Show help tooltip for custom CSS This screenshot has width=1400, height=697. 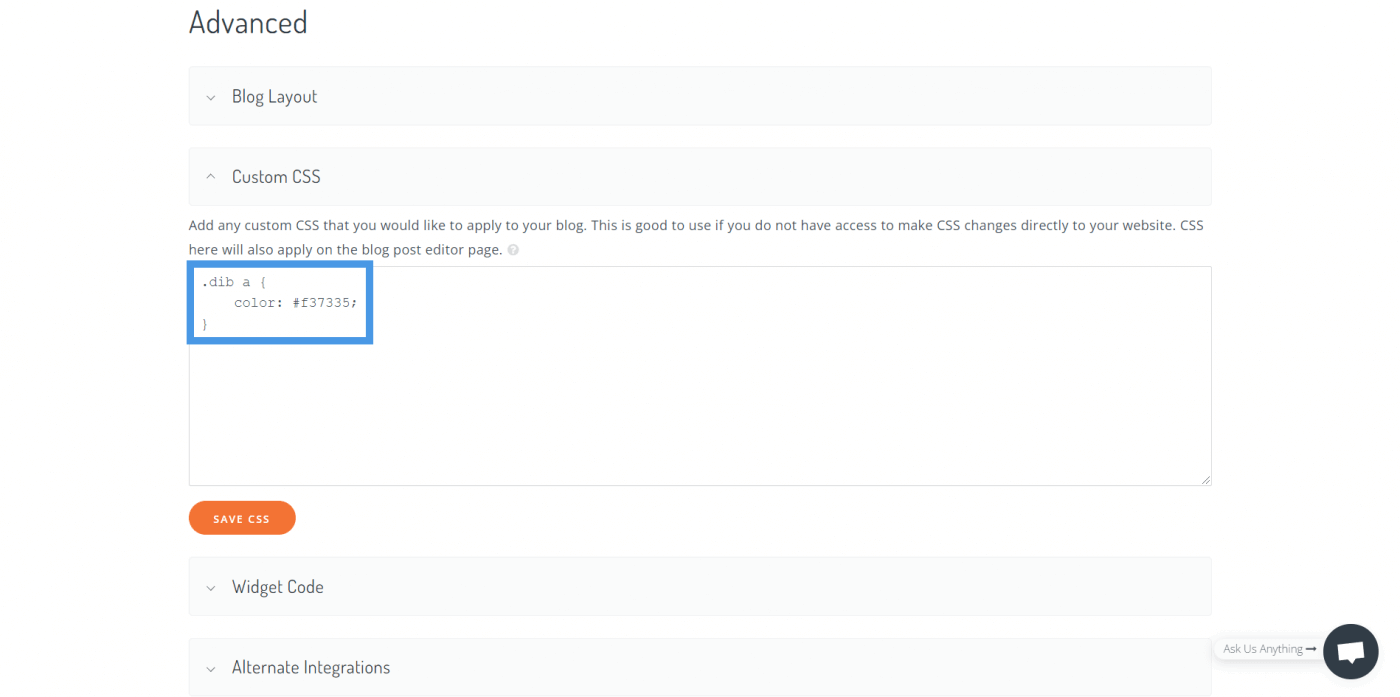click(513, 250)
